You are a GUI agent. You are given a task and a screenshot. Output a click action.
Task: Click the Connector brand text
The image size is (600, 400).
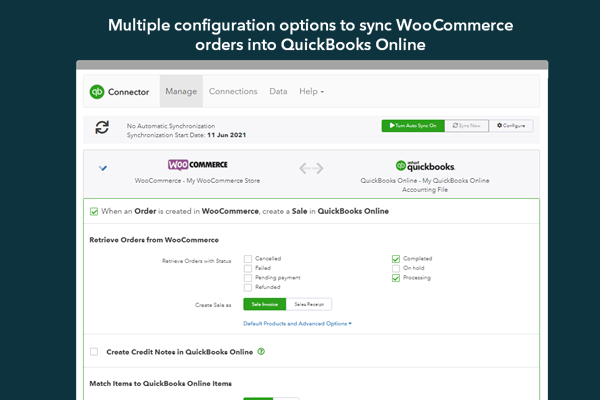pos(129,92)
